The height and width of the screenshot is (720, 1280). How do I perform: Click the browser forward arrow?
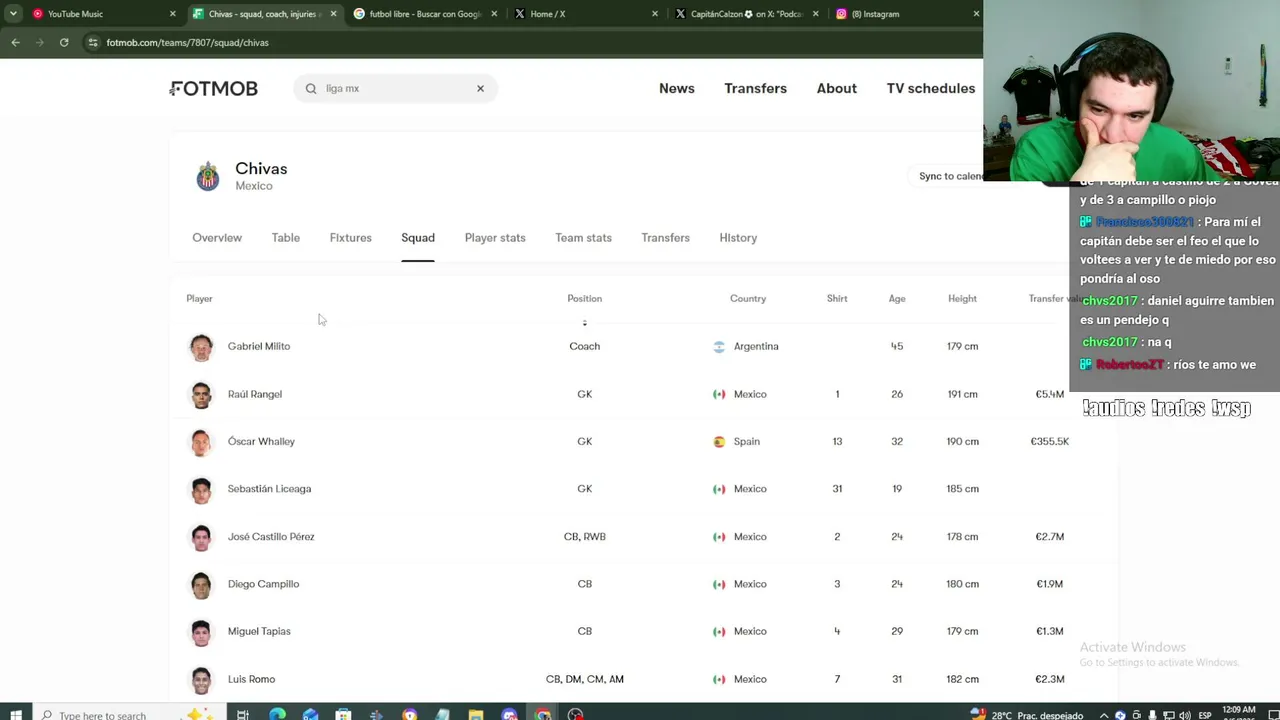(40, 42)
